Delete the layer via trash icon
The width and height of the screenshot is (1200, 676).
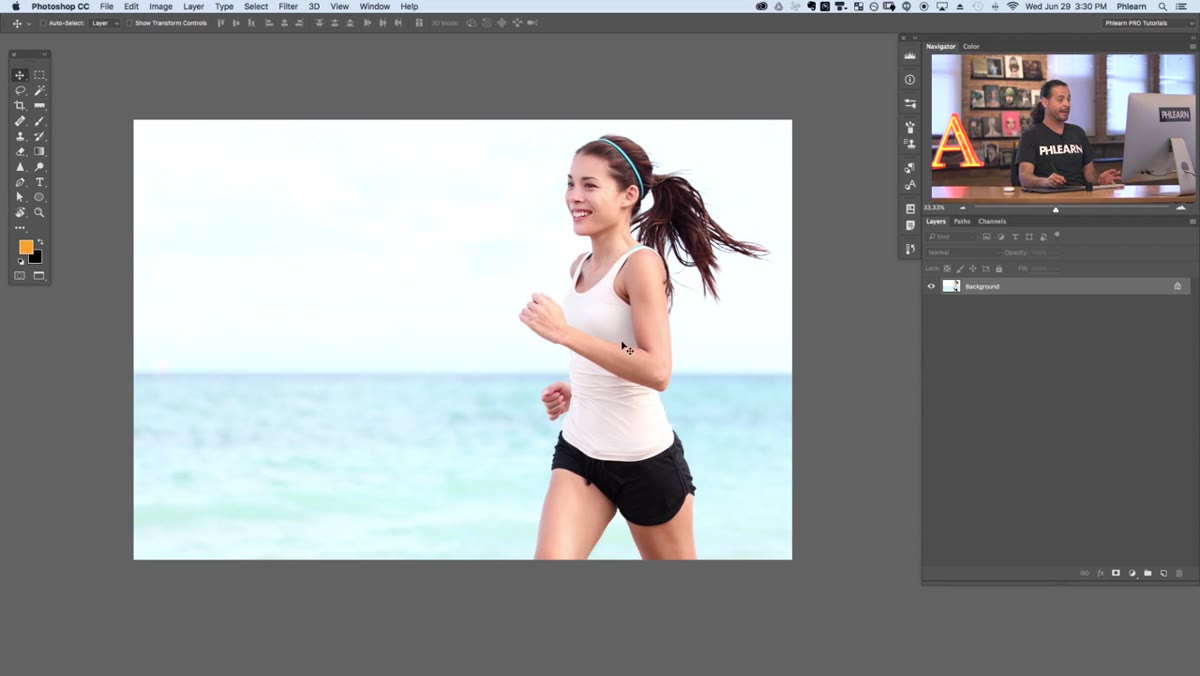point(1179,573)
